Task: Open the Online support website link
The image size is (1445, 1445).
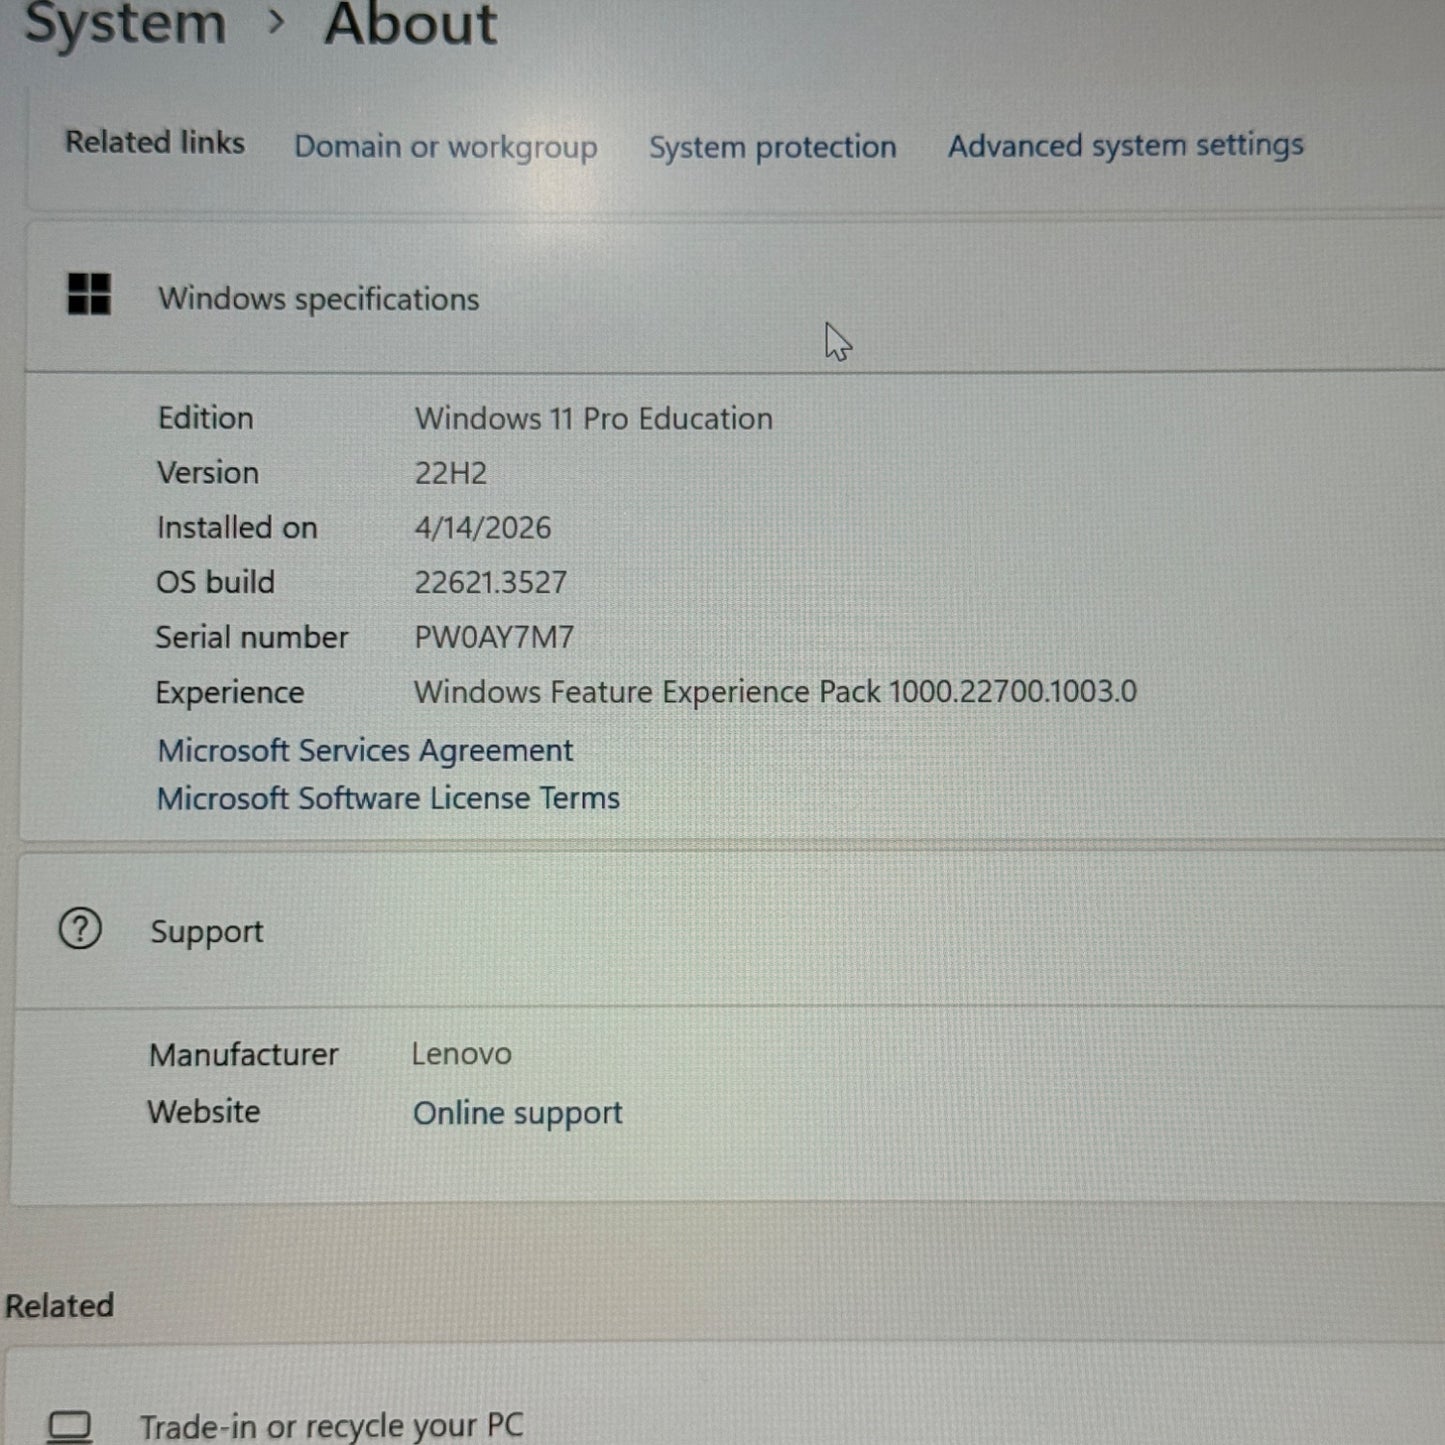Action: pyautogui.click(x=518, y=1113)
